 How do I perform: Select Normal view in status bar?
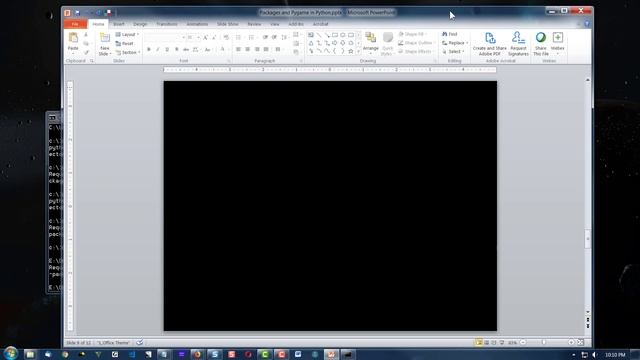(479, 342)
